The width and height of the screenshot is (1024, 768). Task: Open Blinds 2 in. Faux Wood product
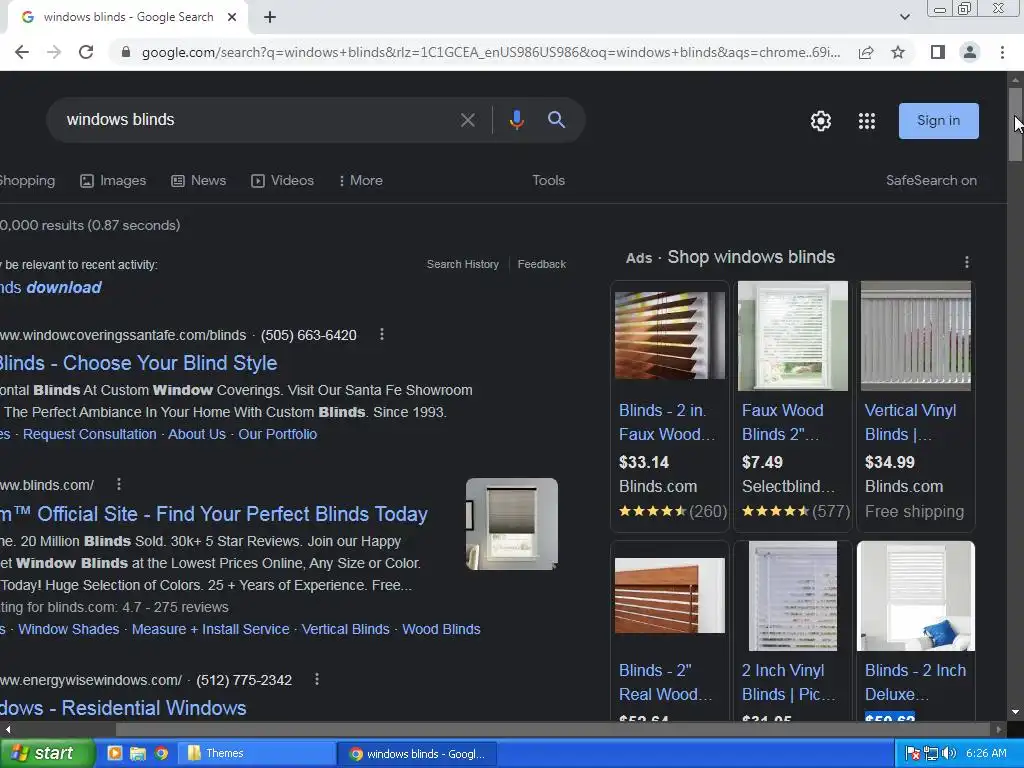(x=667, y=423)
